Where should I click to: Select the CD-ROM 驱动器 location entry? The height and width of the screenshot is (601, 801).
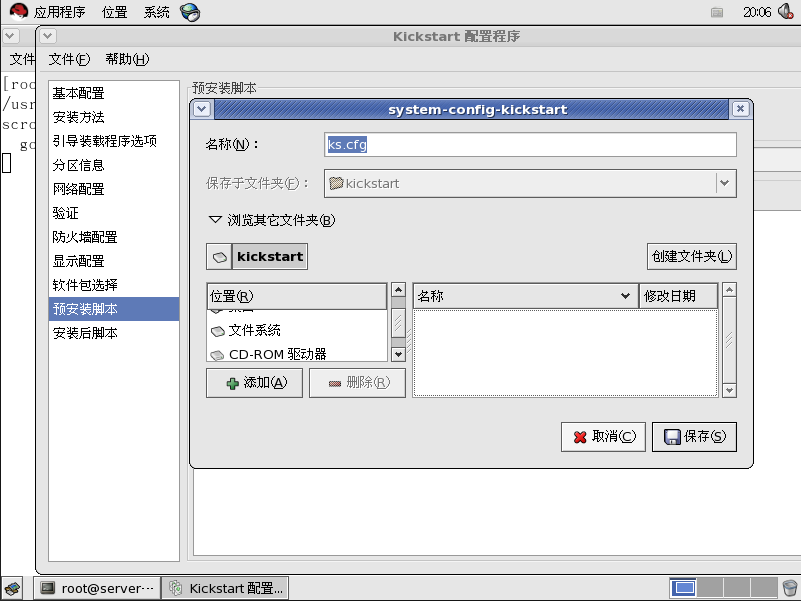point(297,354)
